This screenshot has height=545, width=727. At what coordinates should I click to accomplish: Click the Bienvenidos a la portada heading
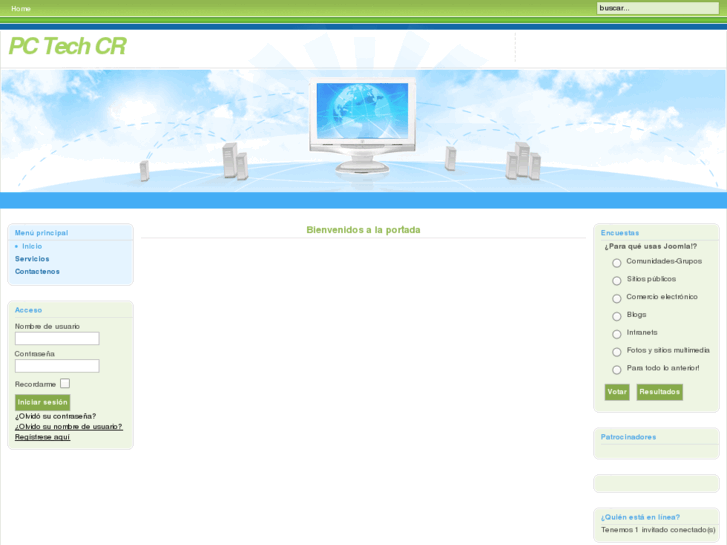[364, 230]
